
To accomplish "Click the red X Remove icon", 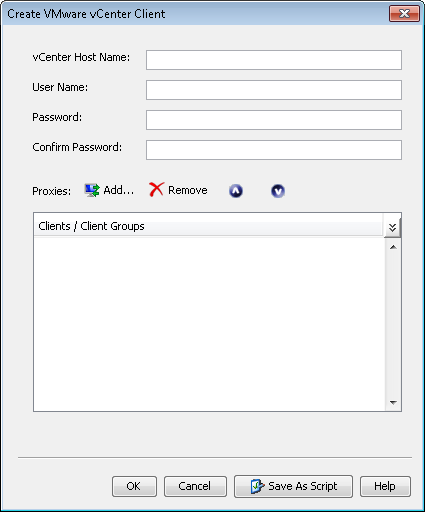I will coord(156,189).
